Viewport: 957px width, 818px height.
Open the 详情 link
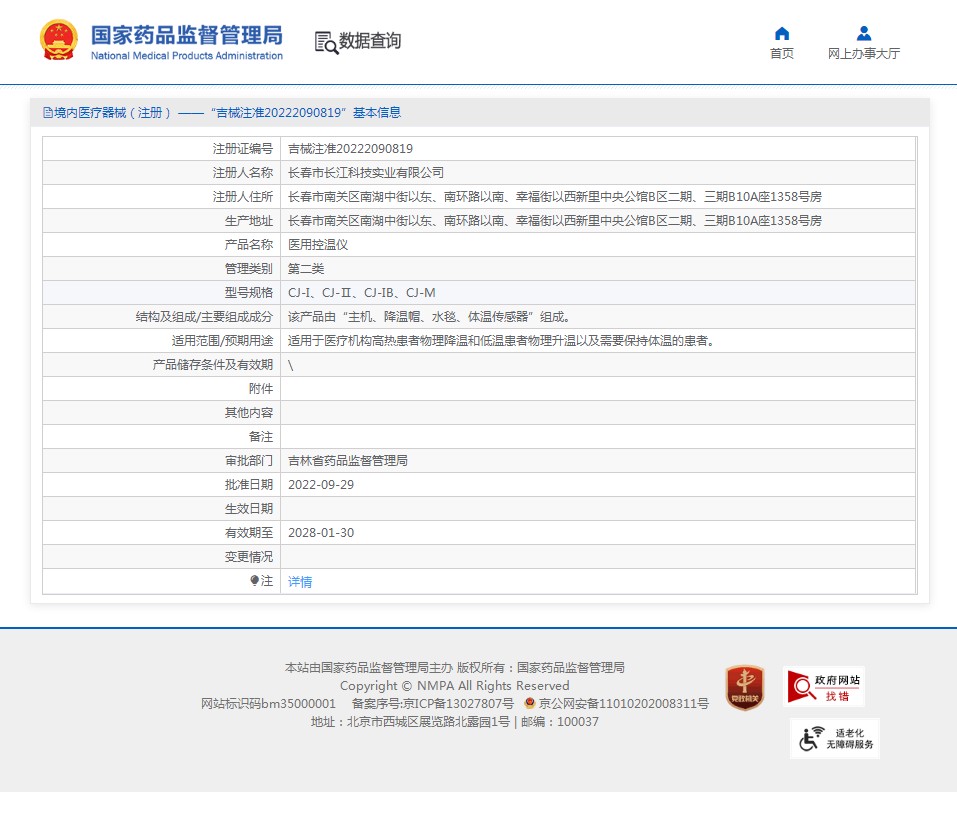(x=300, y=582)
